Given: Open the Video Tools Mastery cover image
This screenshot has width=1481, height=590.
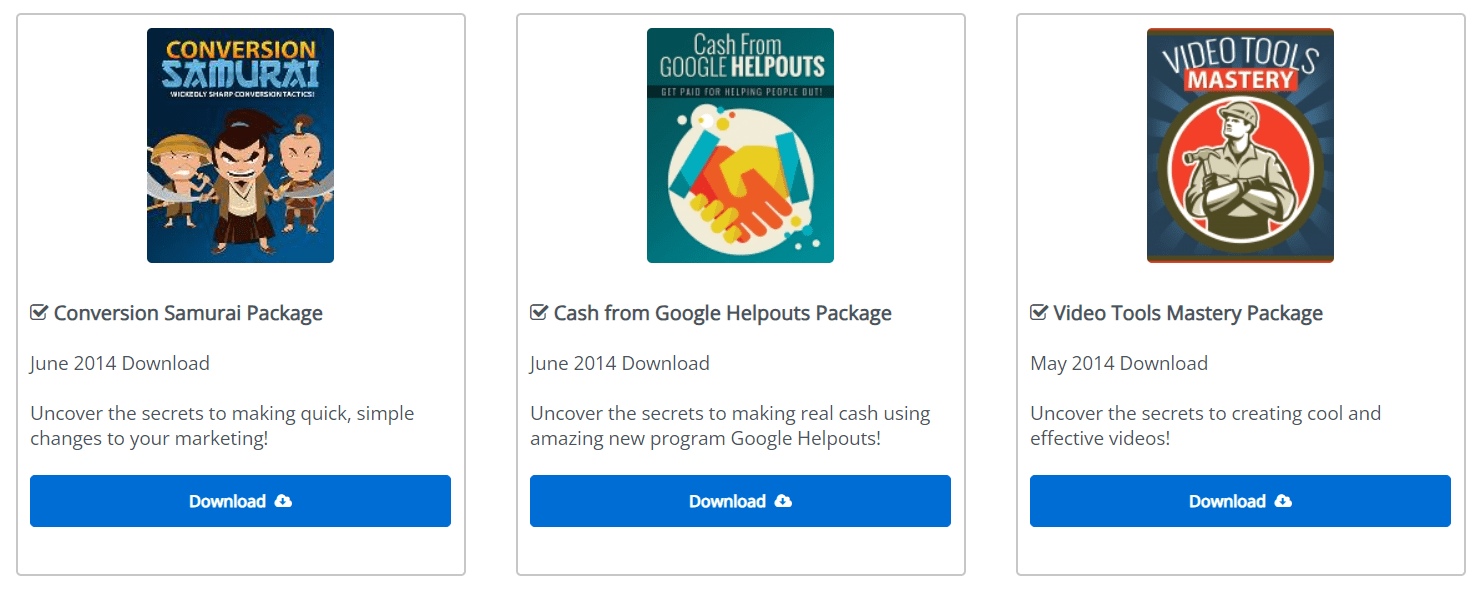Looking at the screenshot, I should click(1240, 145).
